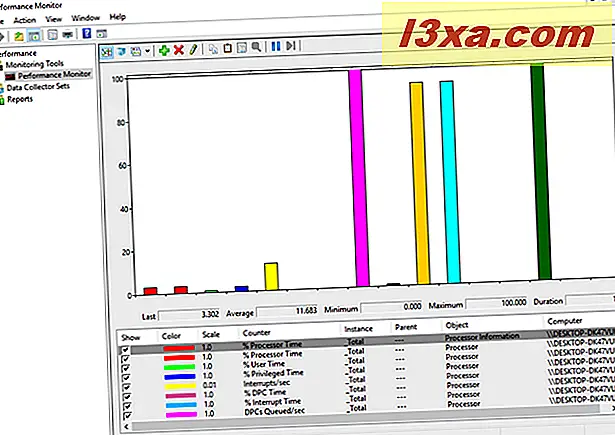This screenshot has width=615, height=435.
Task: Uncheck Show for DPCs Queued/sec
Action: (128, 415)
